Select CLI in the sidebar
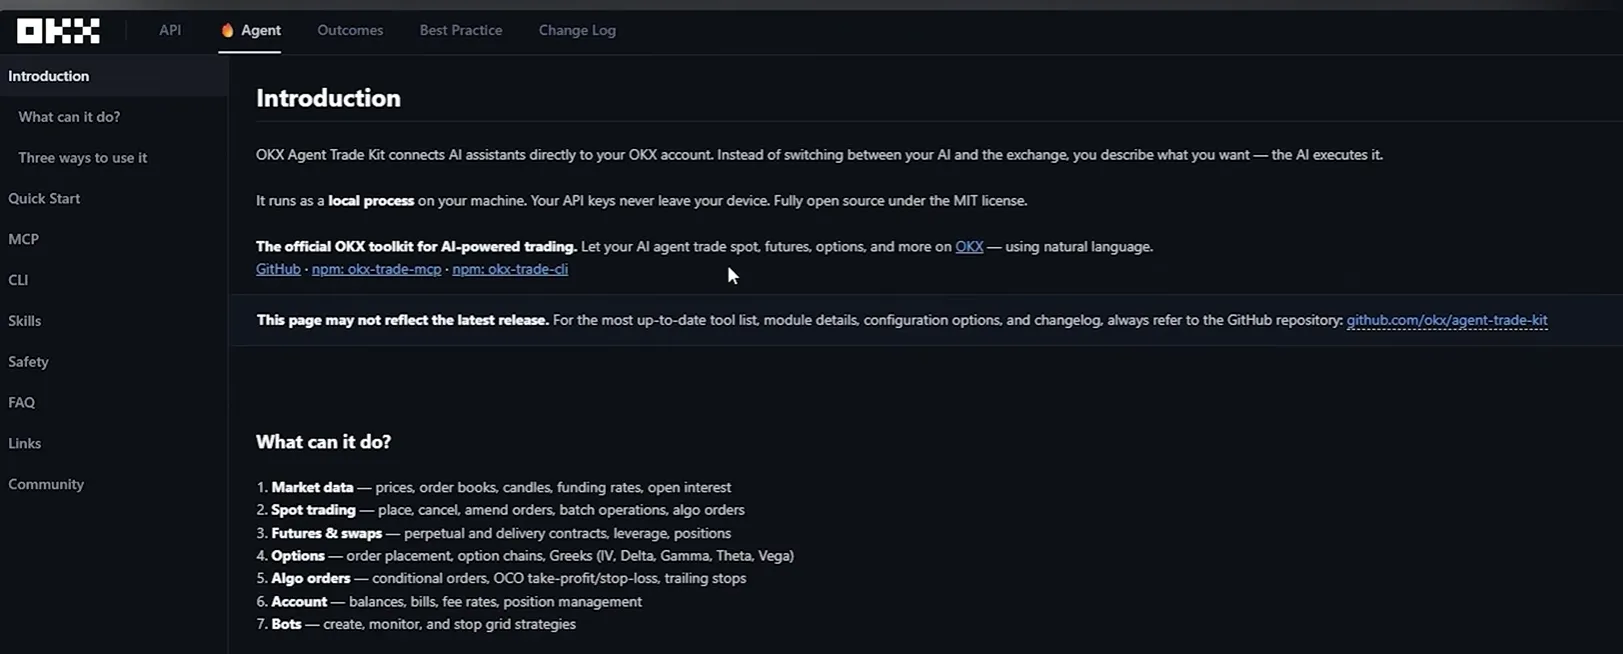 click(18, 280)
